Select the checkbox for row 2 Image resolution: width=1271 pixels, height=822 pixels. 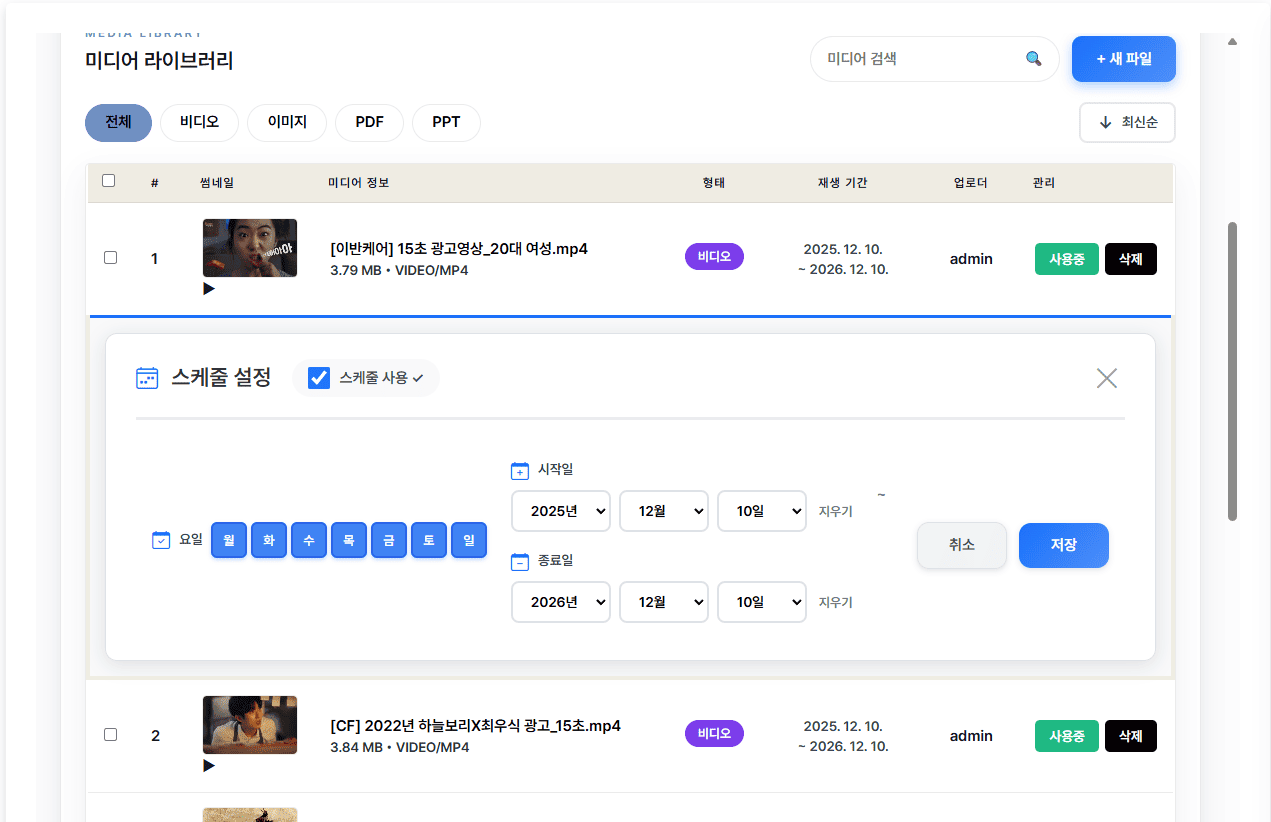click(110, 735)
